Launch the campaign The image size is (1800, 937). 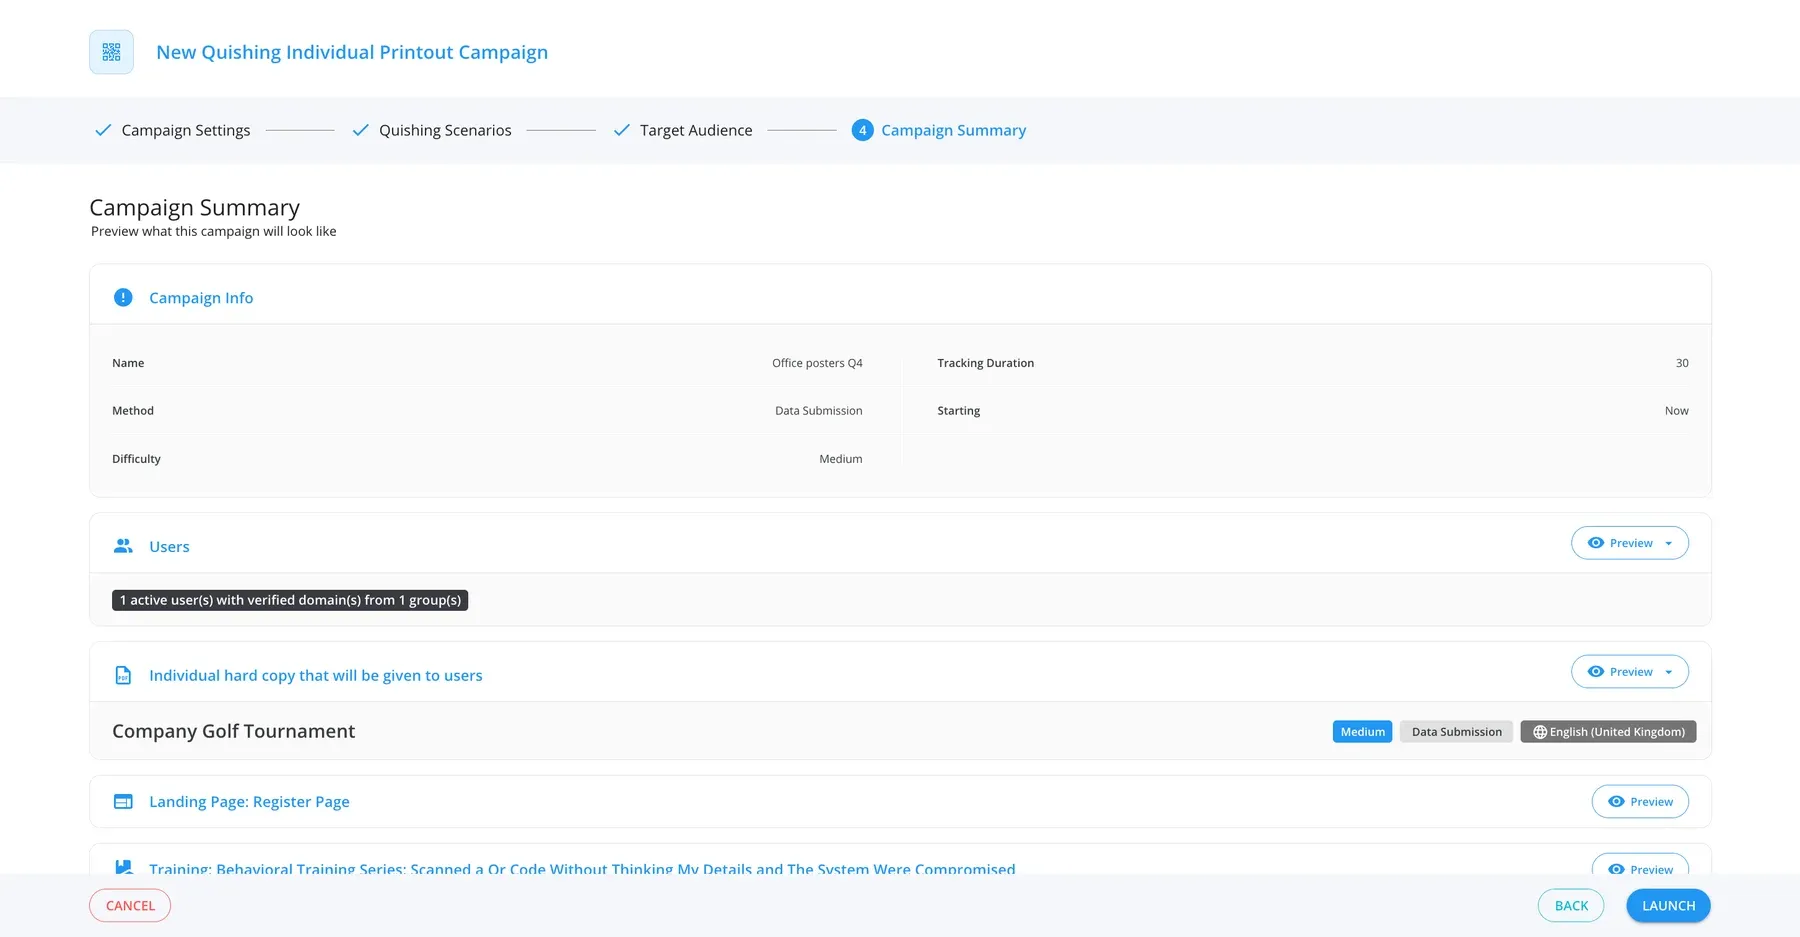[x=1668, y=906]
